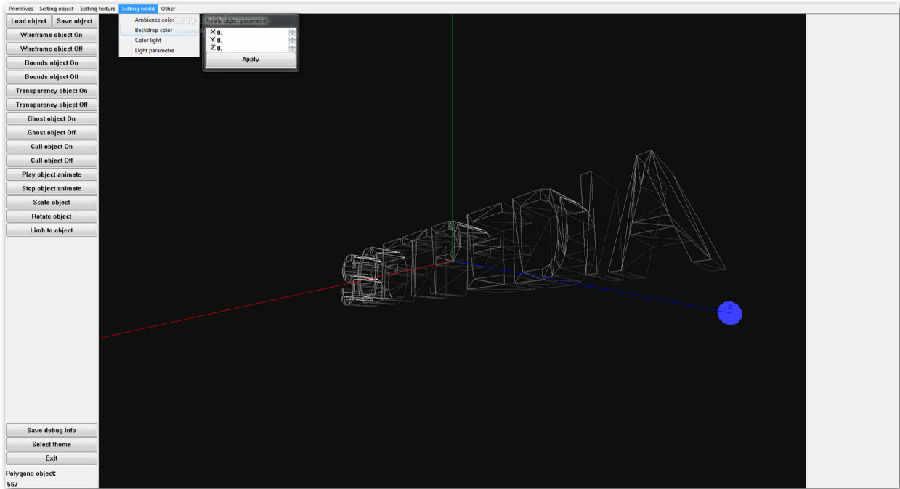Open the Setting object menu

coord(56,9)
